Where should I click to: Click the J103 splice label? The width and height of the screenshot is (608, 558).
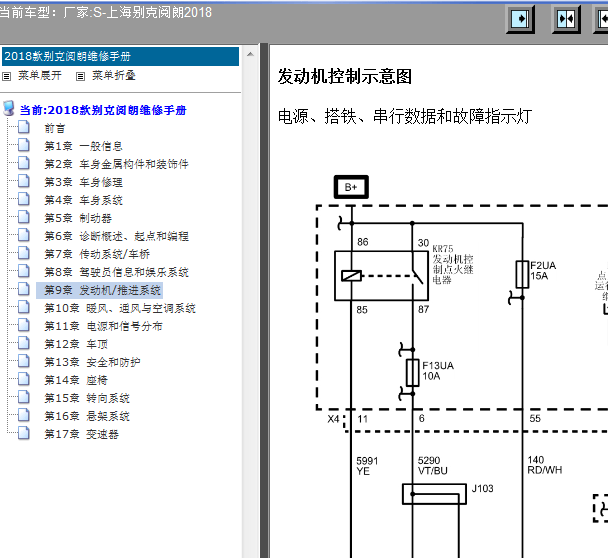(x=482, y=489)
